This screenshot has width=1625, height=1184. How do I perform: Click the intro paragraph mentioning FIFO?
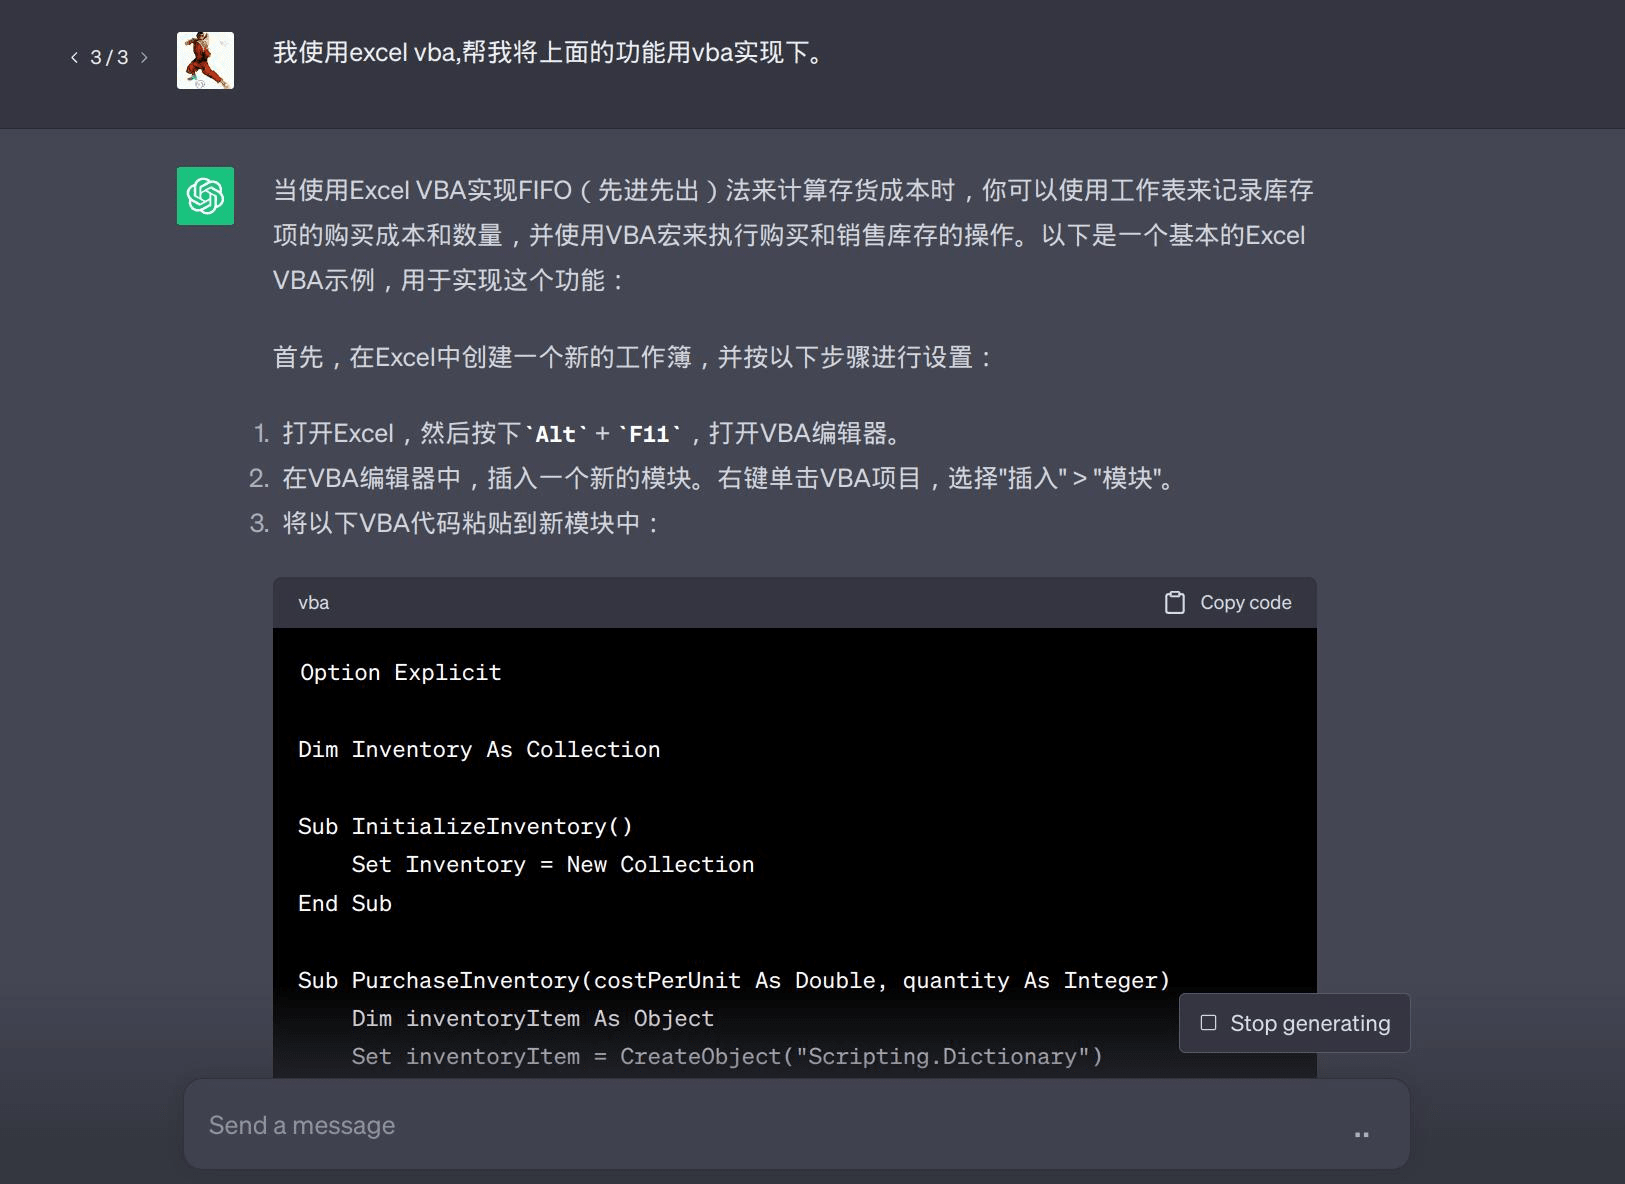coord(794,235)
